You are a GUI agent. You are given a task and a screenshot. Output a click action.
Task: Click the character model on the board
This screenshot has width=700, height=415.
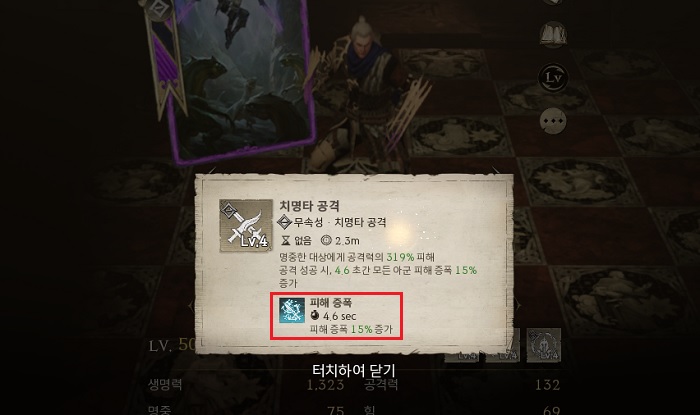(366, 94)
